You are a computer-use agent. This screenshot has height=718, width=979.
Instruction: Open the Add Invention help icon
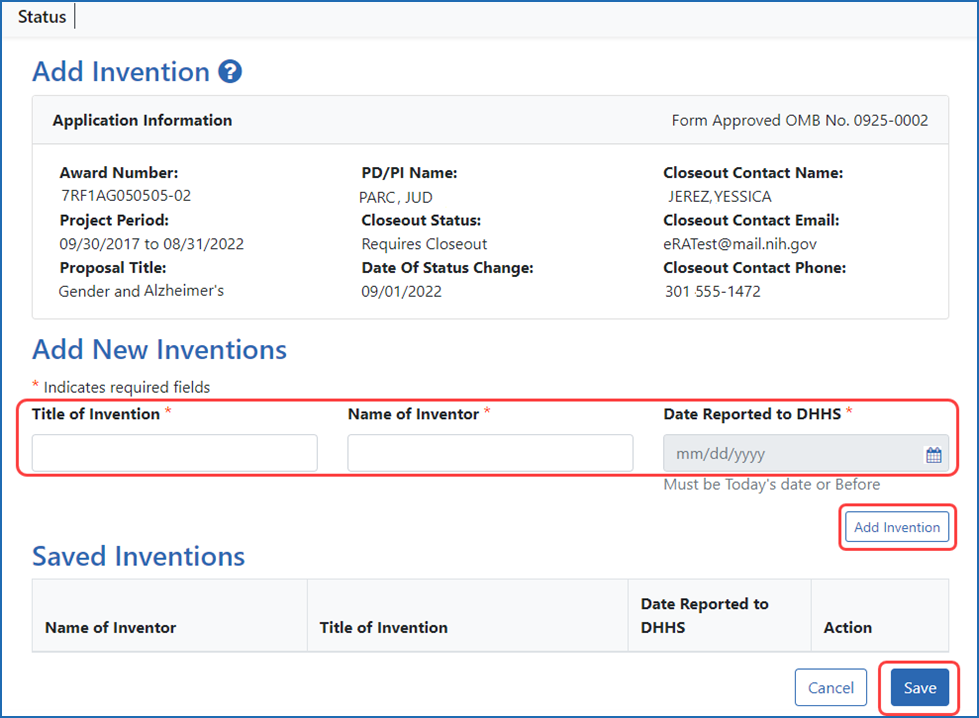tap(230, 72)
